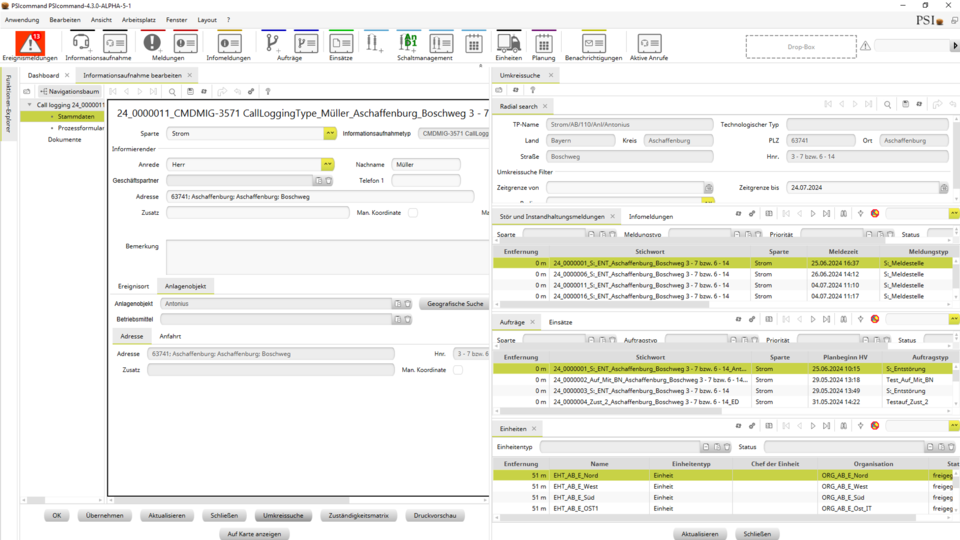Open Ereignismeldungen alert icon

(x=29, y=43)
